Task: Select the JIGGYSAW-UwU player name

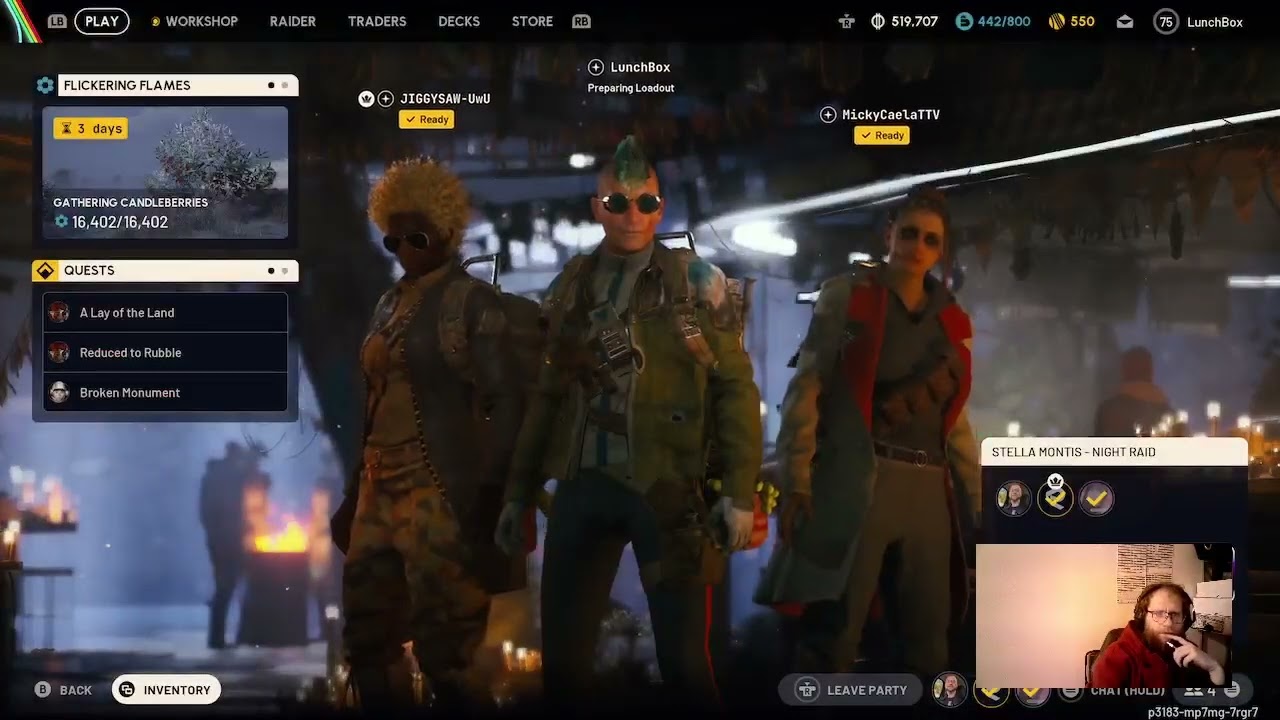Action: (445, 99)
